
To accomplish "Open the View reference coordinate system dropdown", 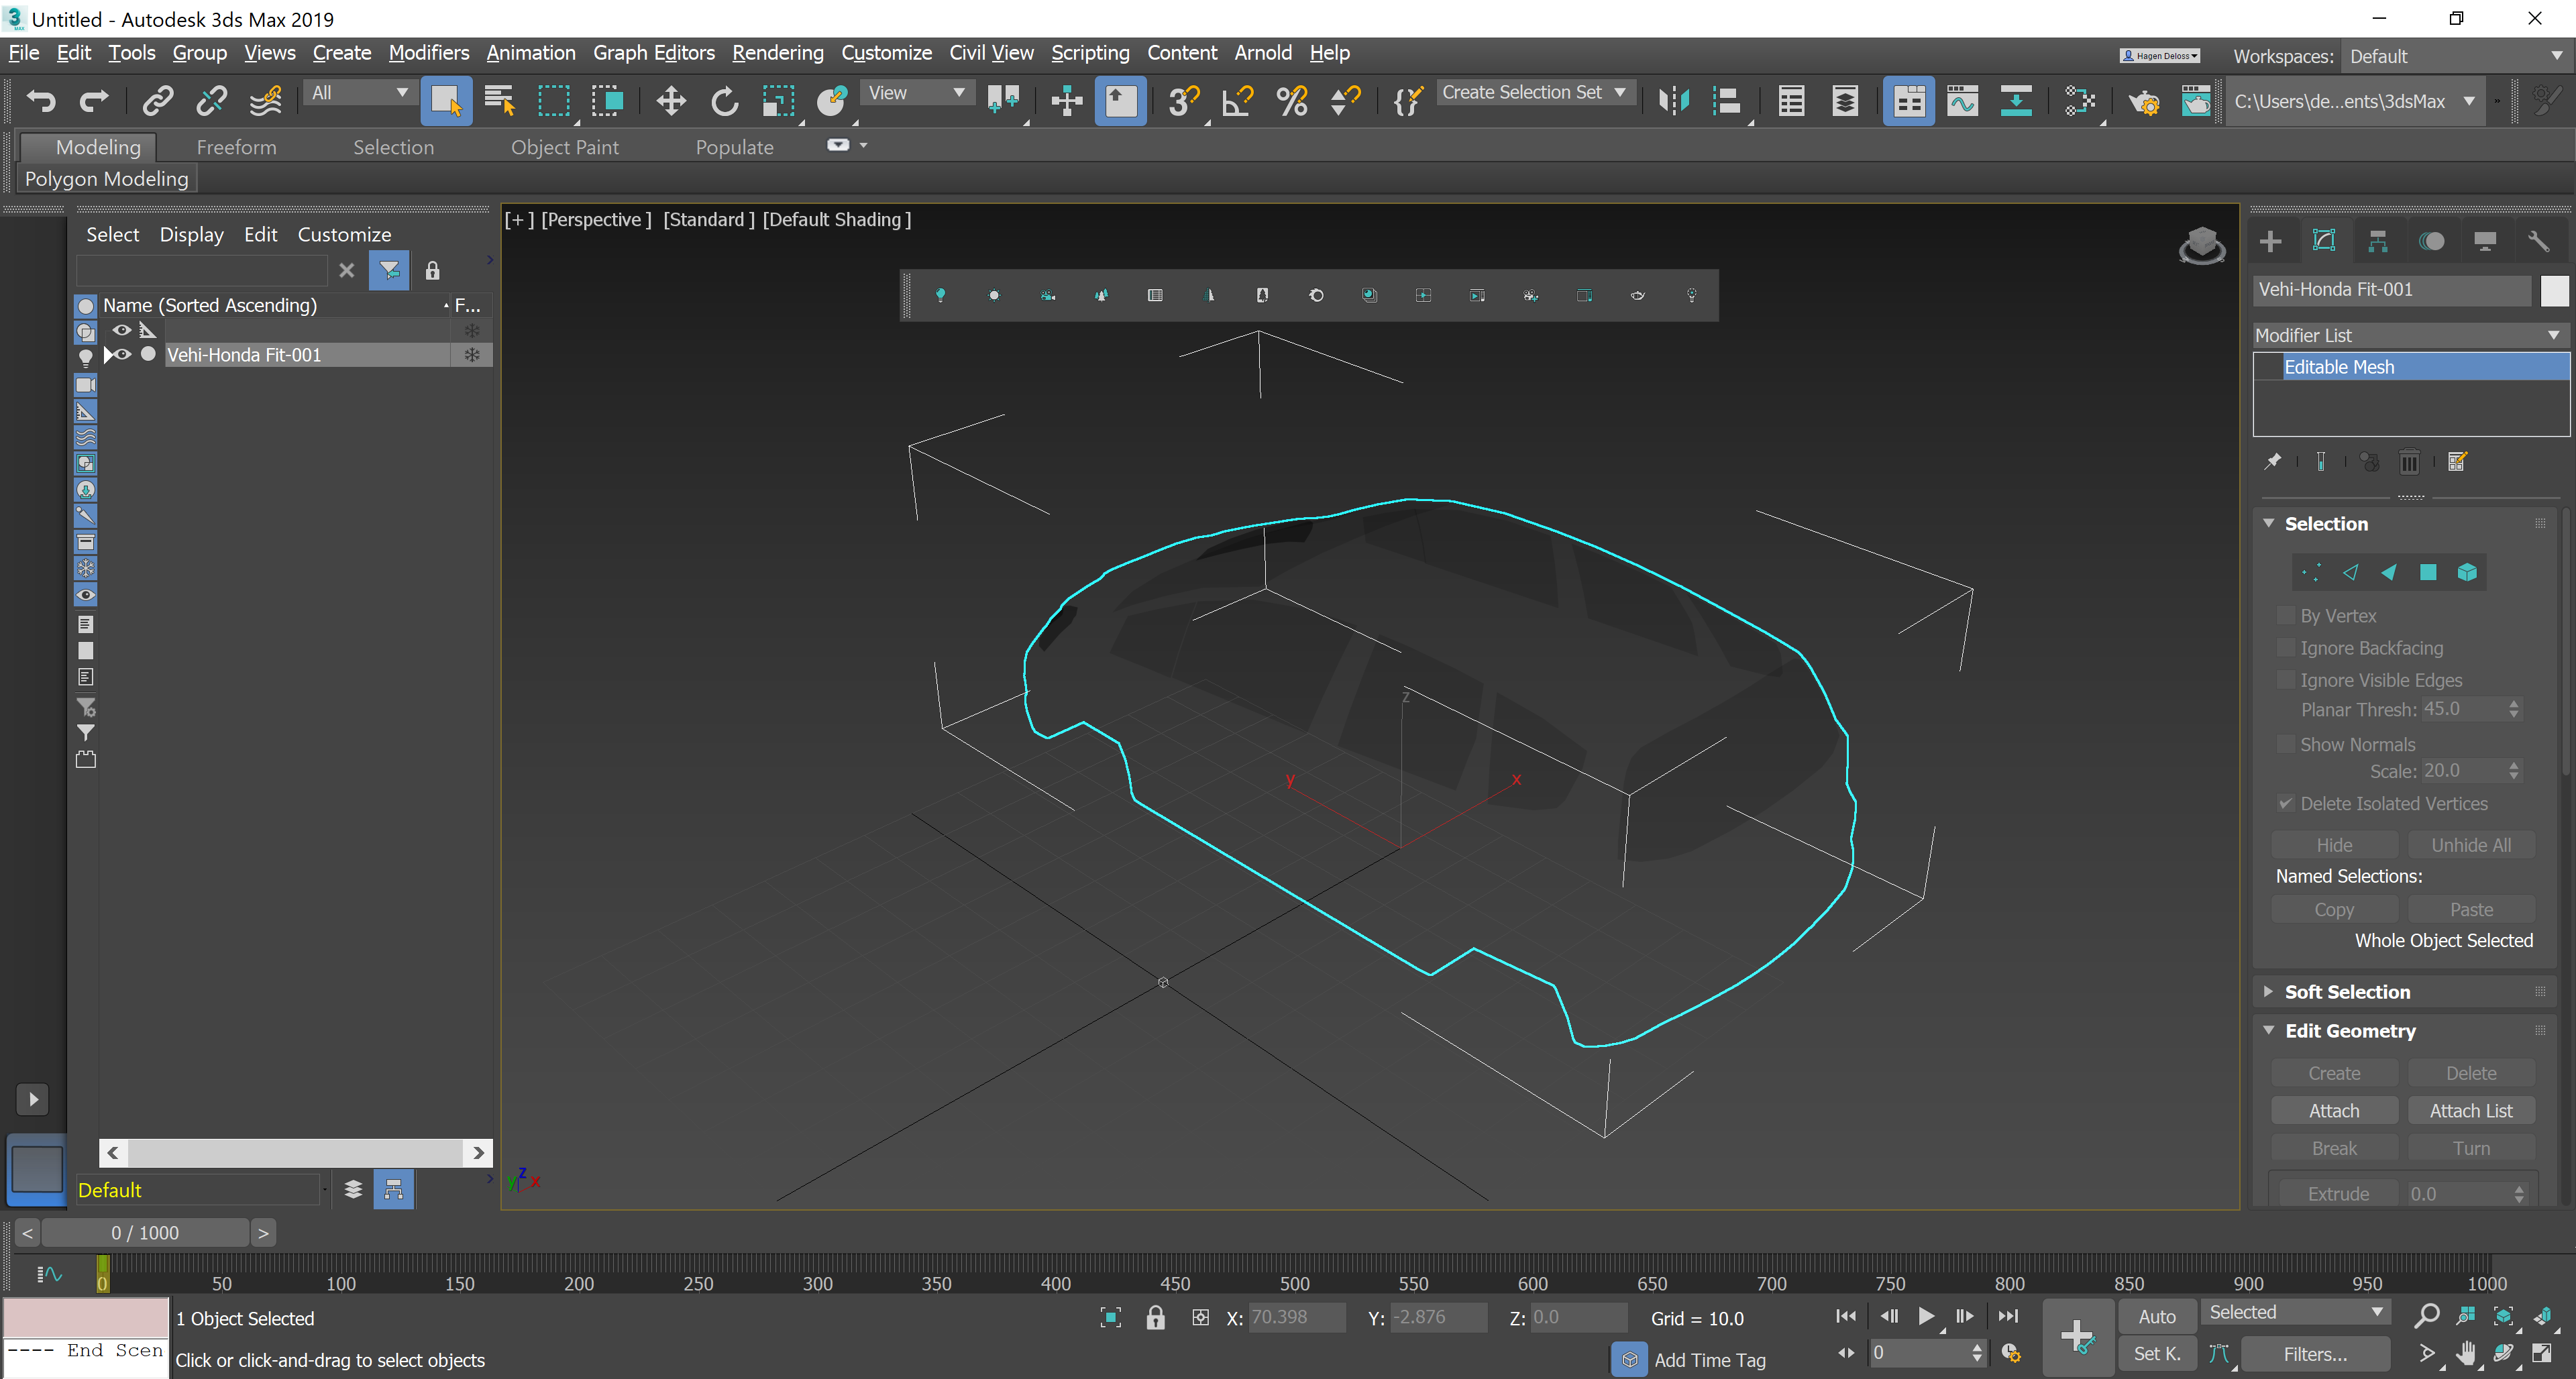I will (916, 92).
